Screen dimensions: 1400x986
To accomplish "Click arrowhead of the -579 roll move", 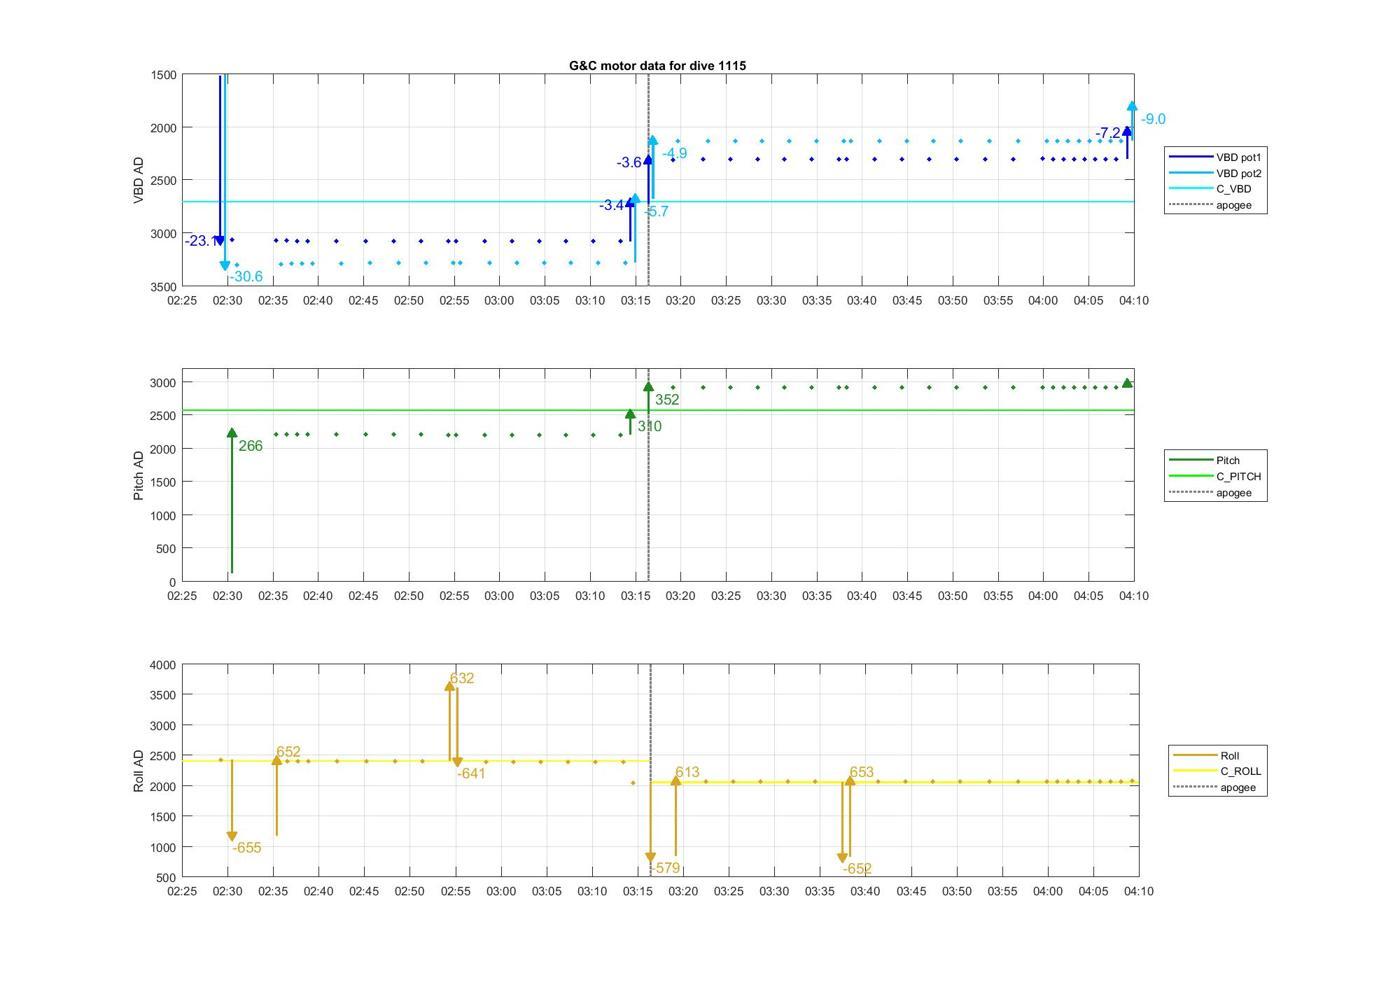I will click(x=651, y=858).
